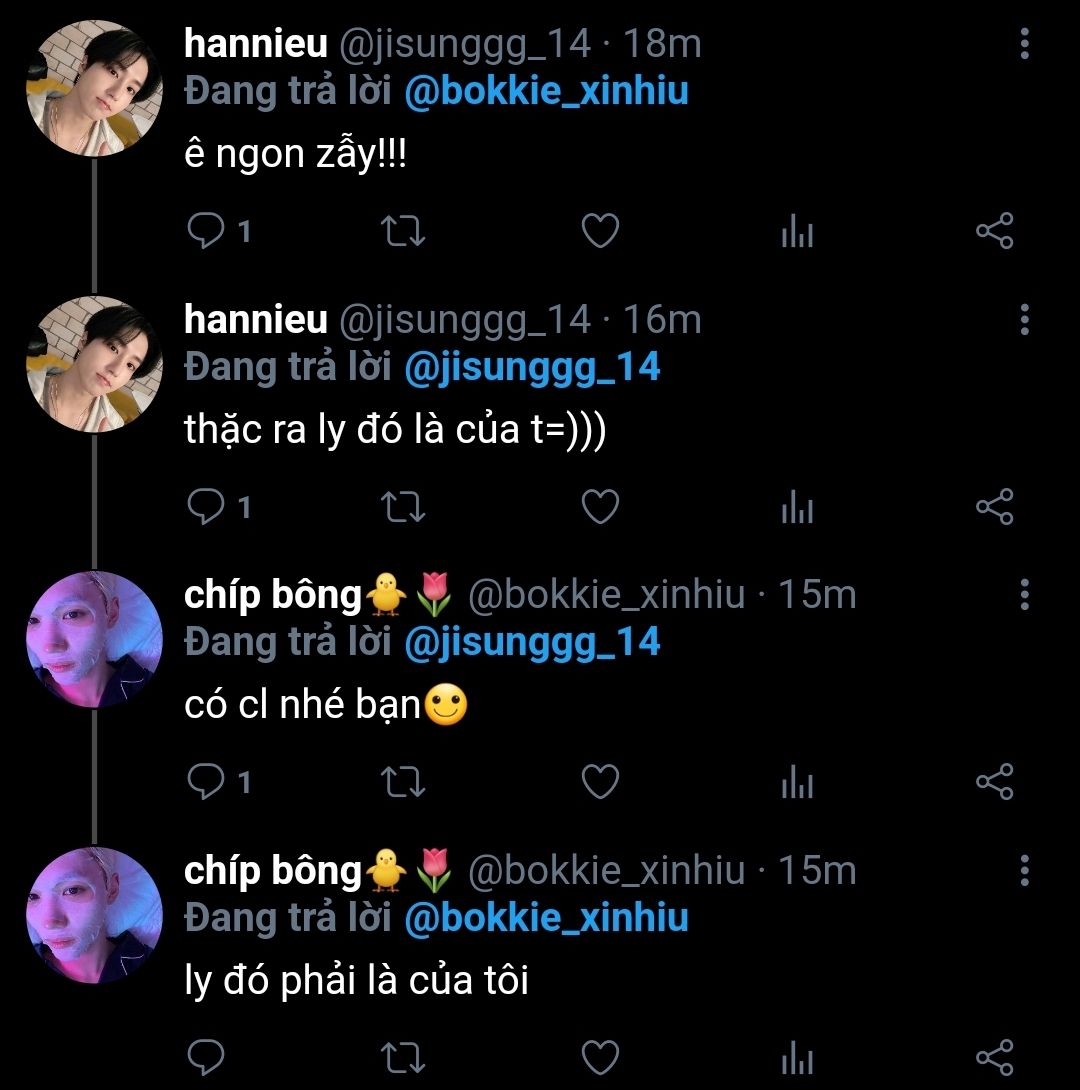Share the "thặc ra ly đó" tweet
The width and height of the screenshot is (1080, 1090).
coord(994,507)
